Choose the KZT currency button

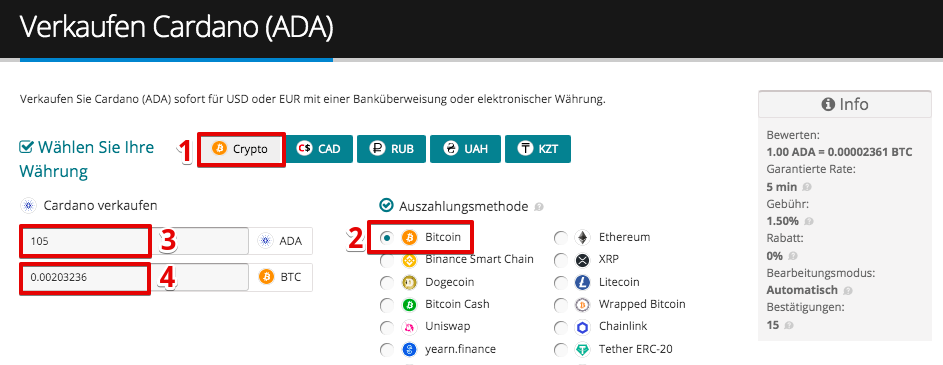pyautogui.click(x=538, y=149)
